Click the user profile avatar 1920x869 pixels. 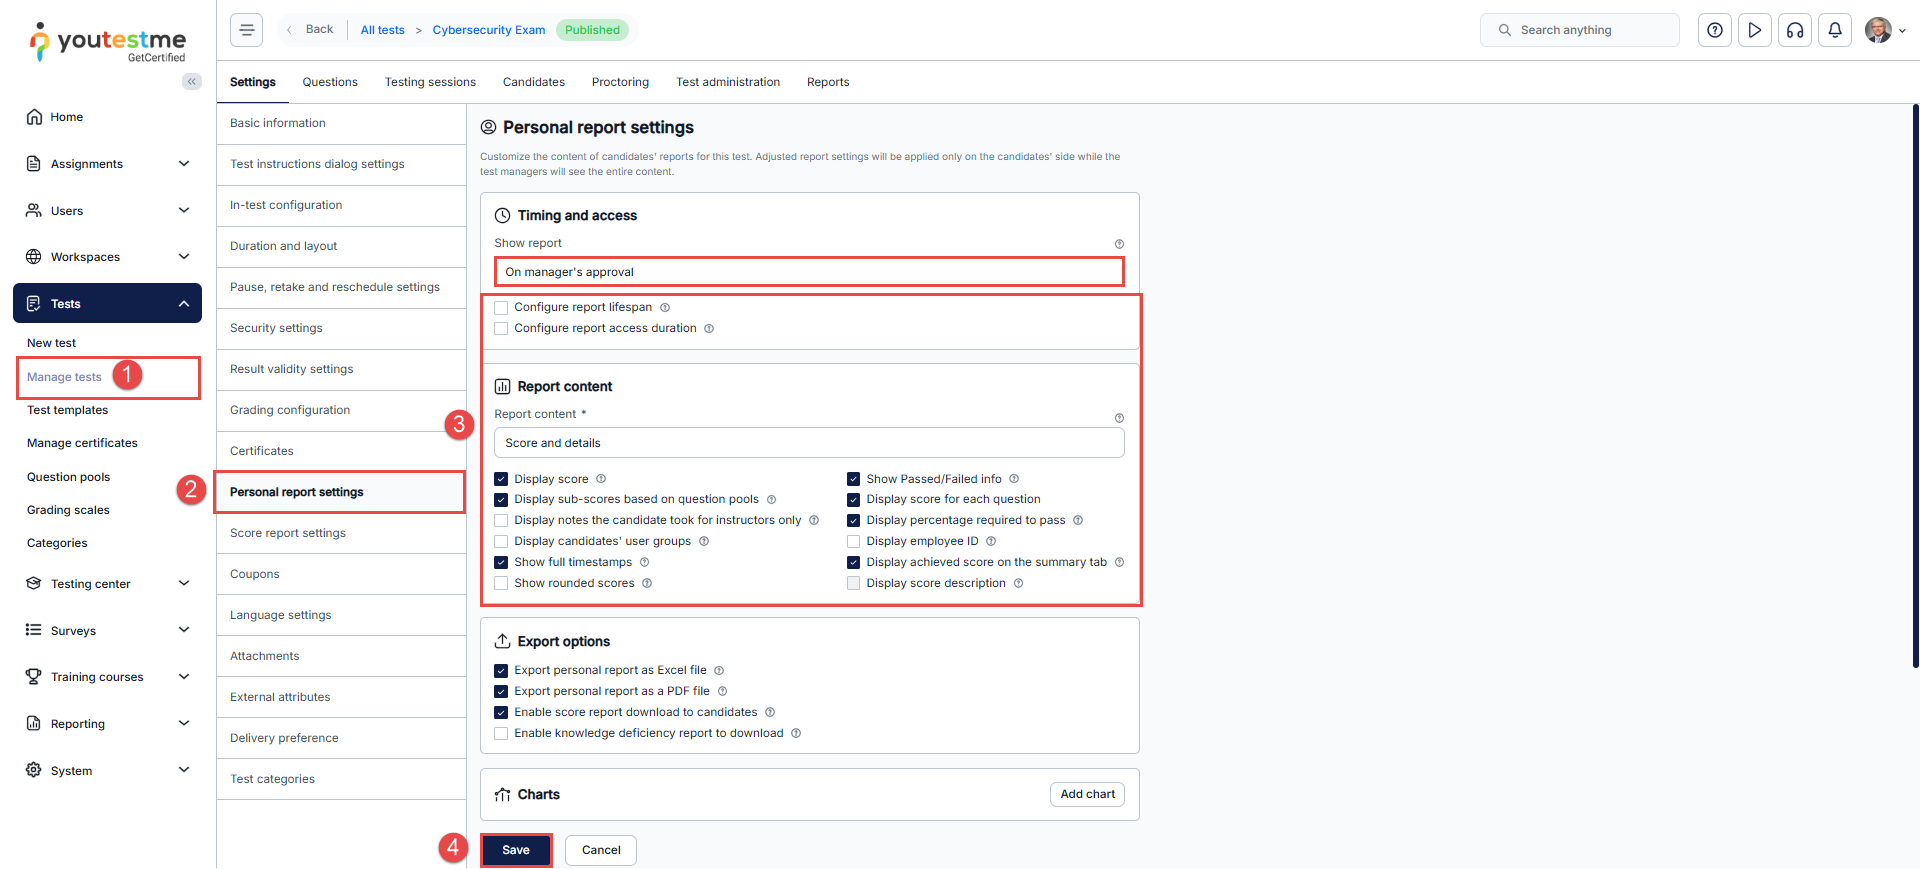tap(1878, 30)
